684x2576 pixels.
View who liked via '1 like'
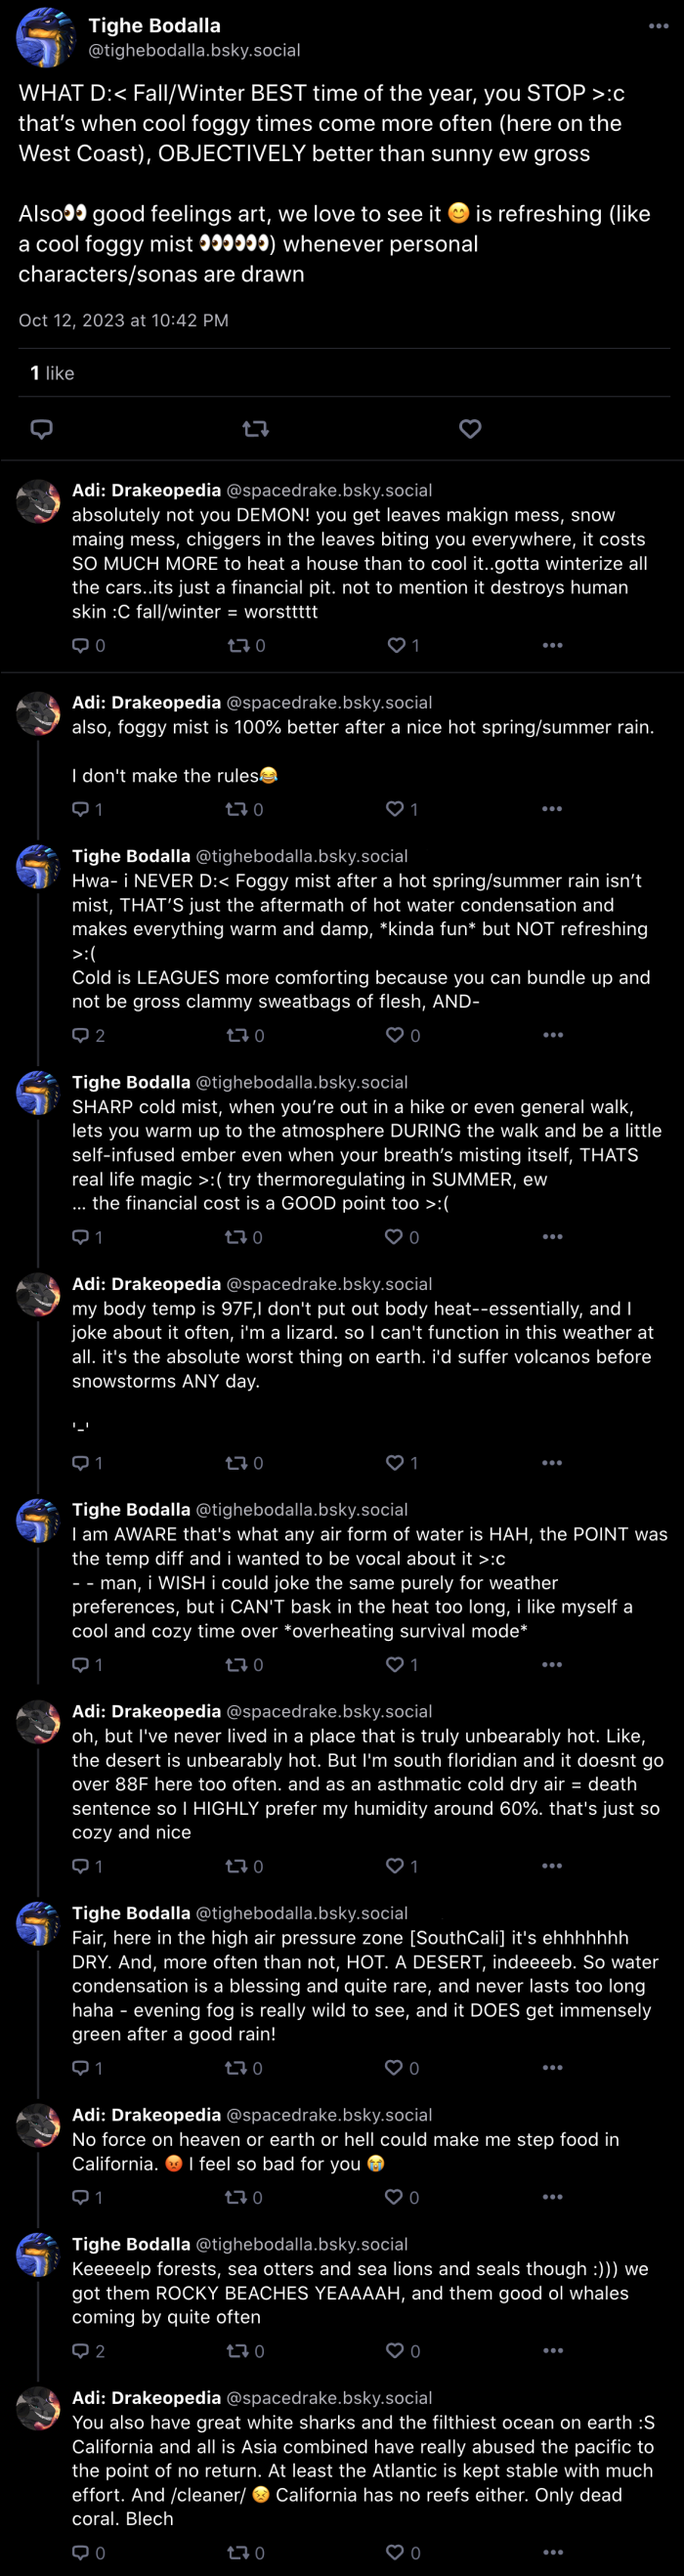tap(52, 373)
